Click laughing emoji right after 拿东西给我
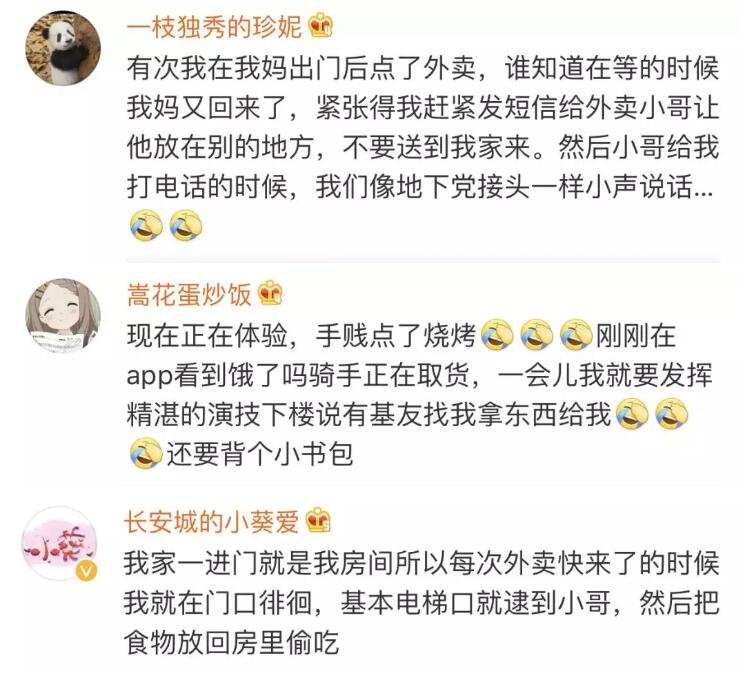Screen dimensions: 740x675 coord(632,414)
